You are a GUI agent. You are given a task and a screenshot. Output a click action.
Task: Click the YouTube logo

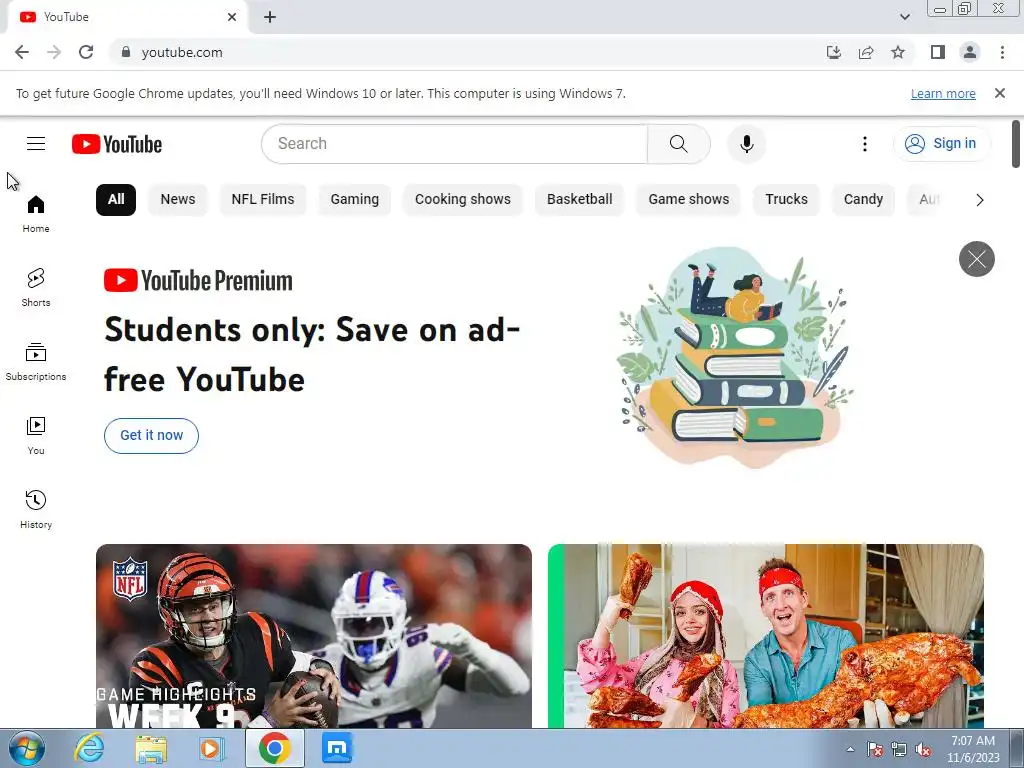click(117, 144)
